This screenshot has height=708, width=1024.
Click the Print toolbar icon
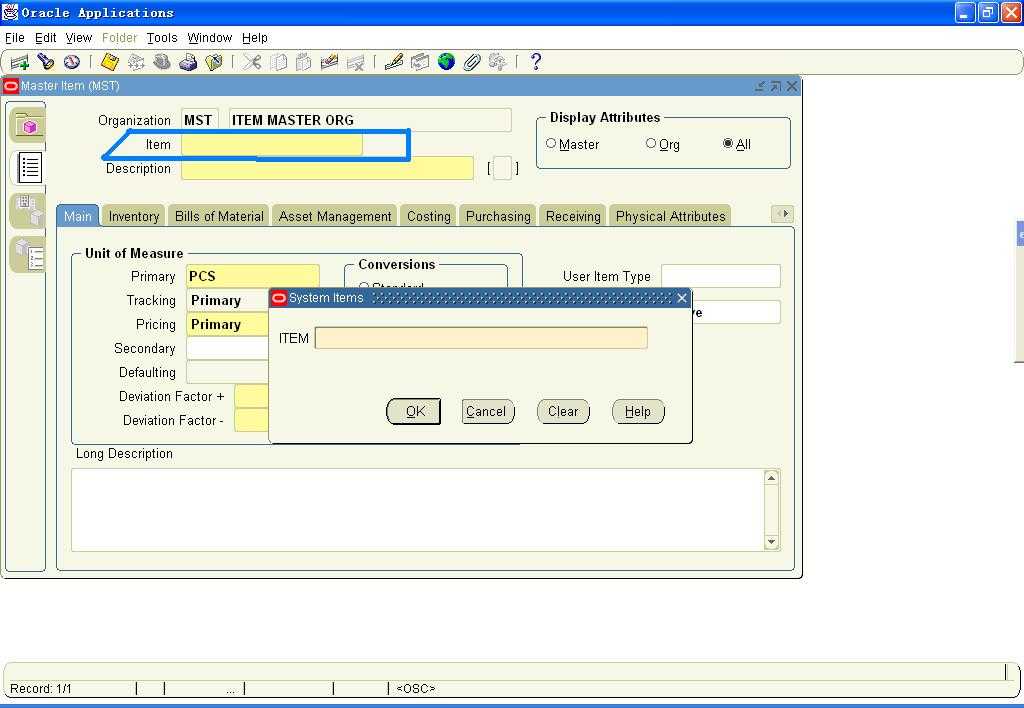pos(188,62)
